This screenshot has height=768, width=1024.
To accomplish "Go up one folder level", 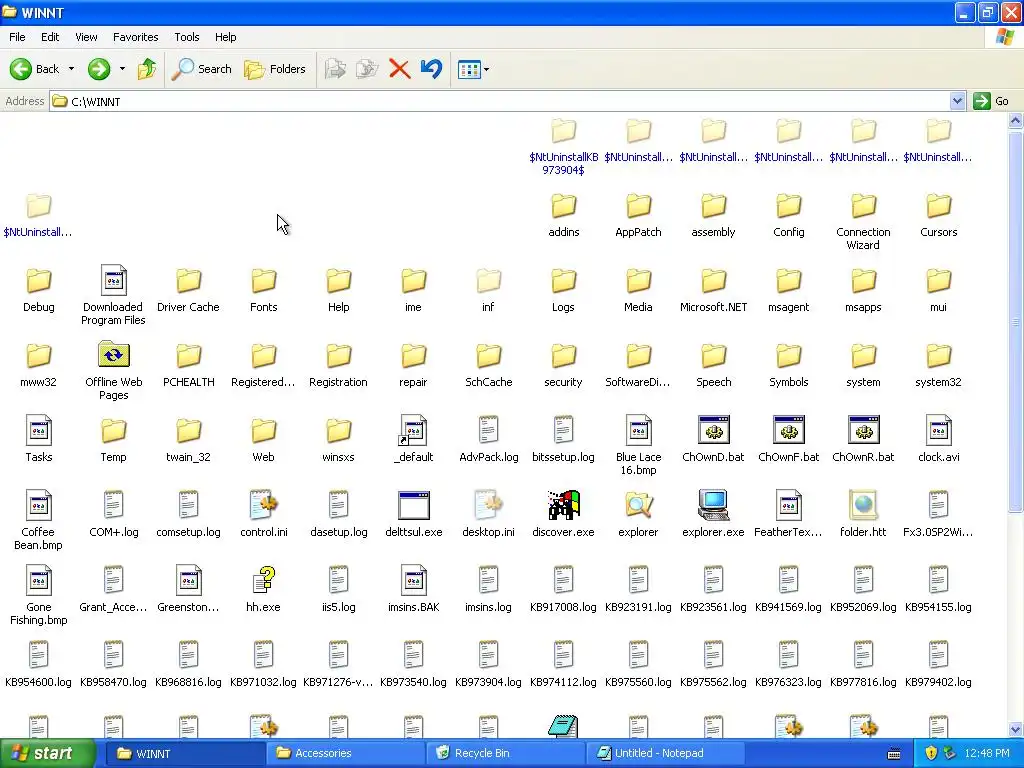I will pos(147,69).
